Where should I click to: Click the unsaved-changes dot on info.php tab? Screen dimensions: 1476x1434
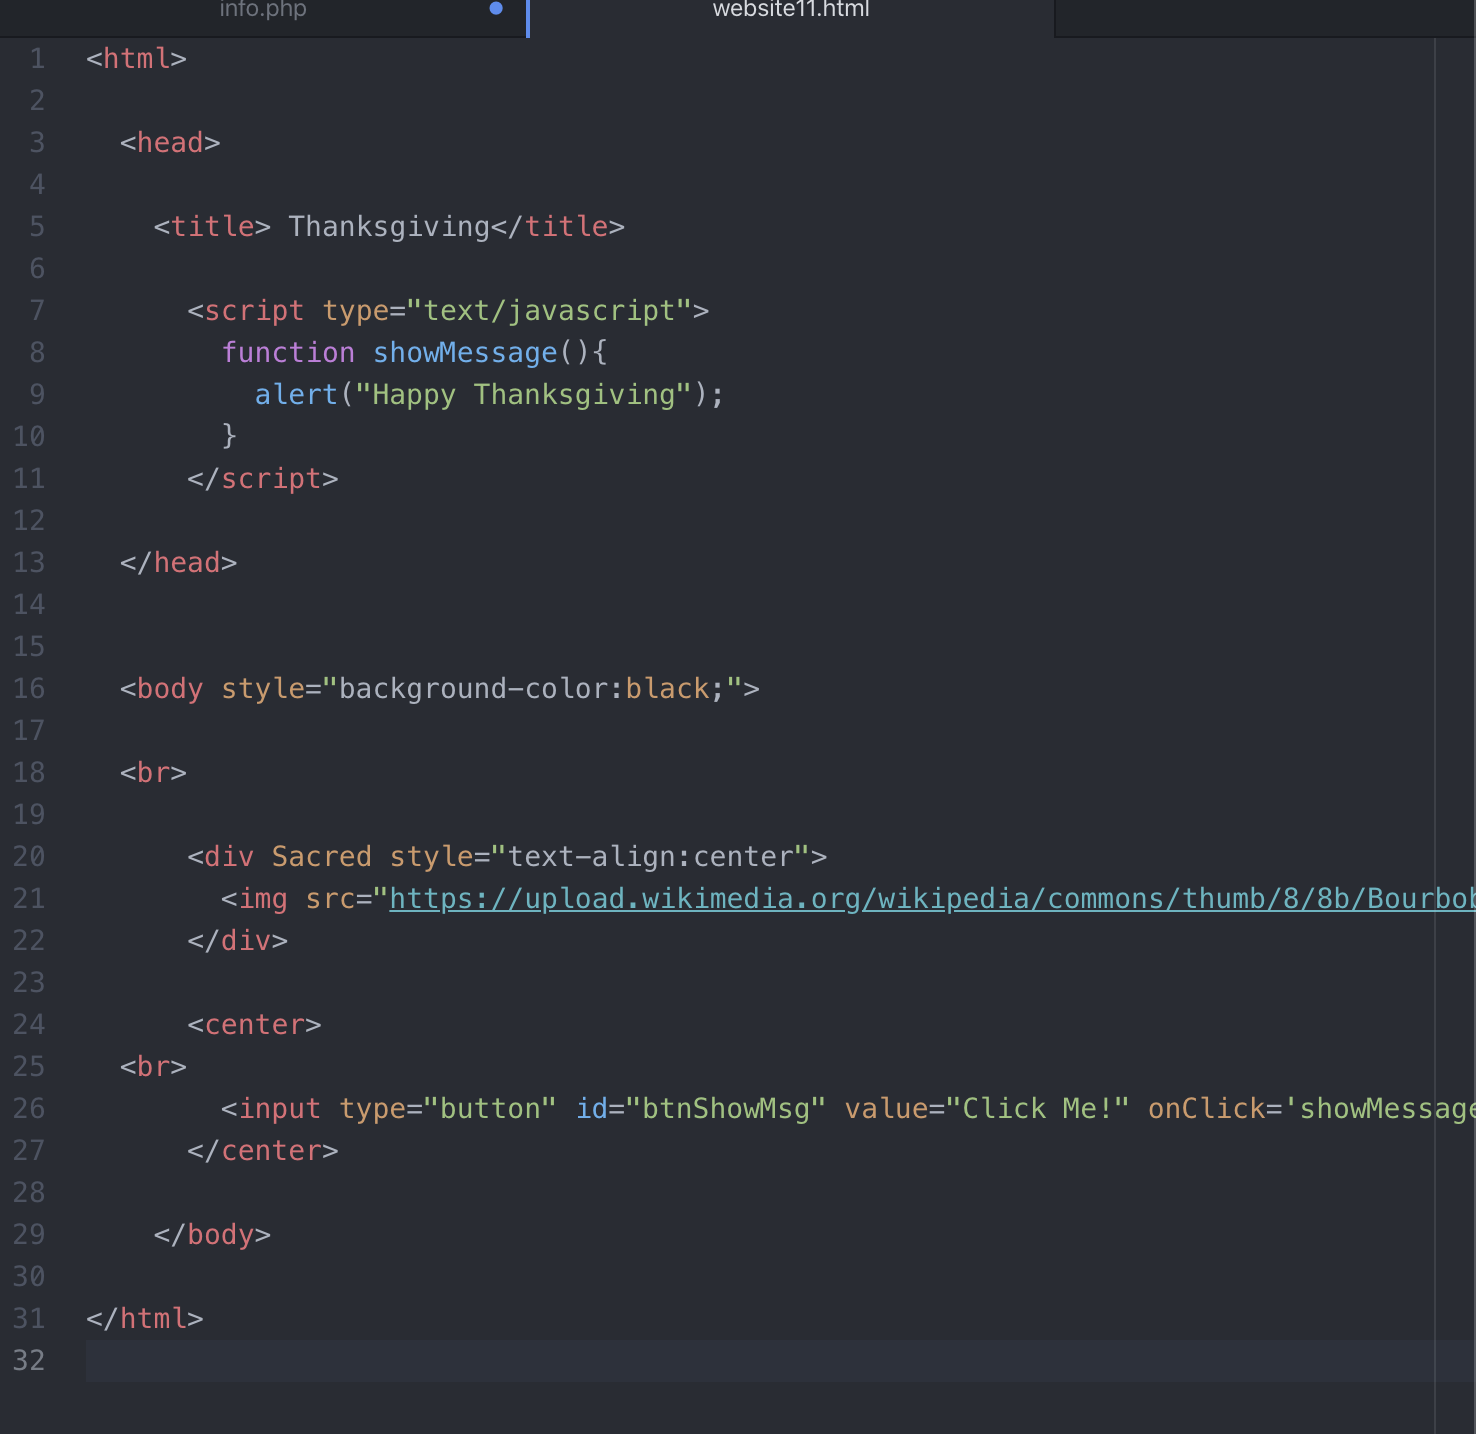(496, 8)
